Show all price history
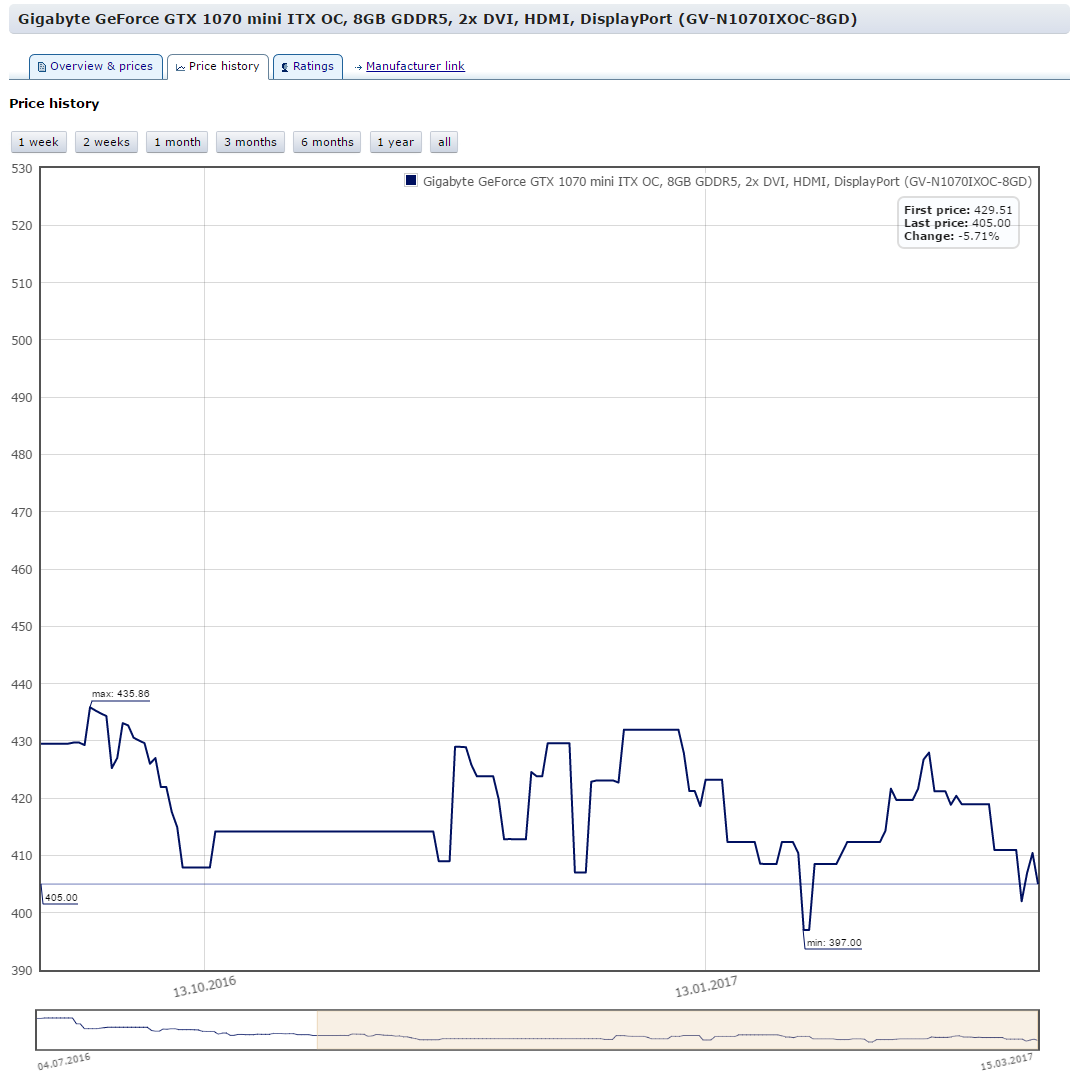Screen dimensions: 1073x1085 pyautogui.click(x=444, y=142)
